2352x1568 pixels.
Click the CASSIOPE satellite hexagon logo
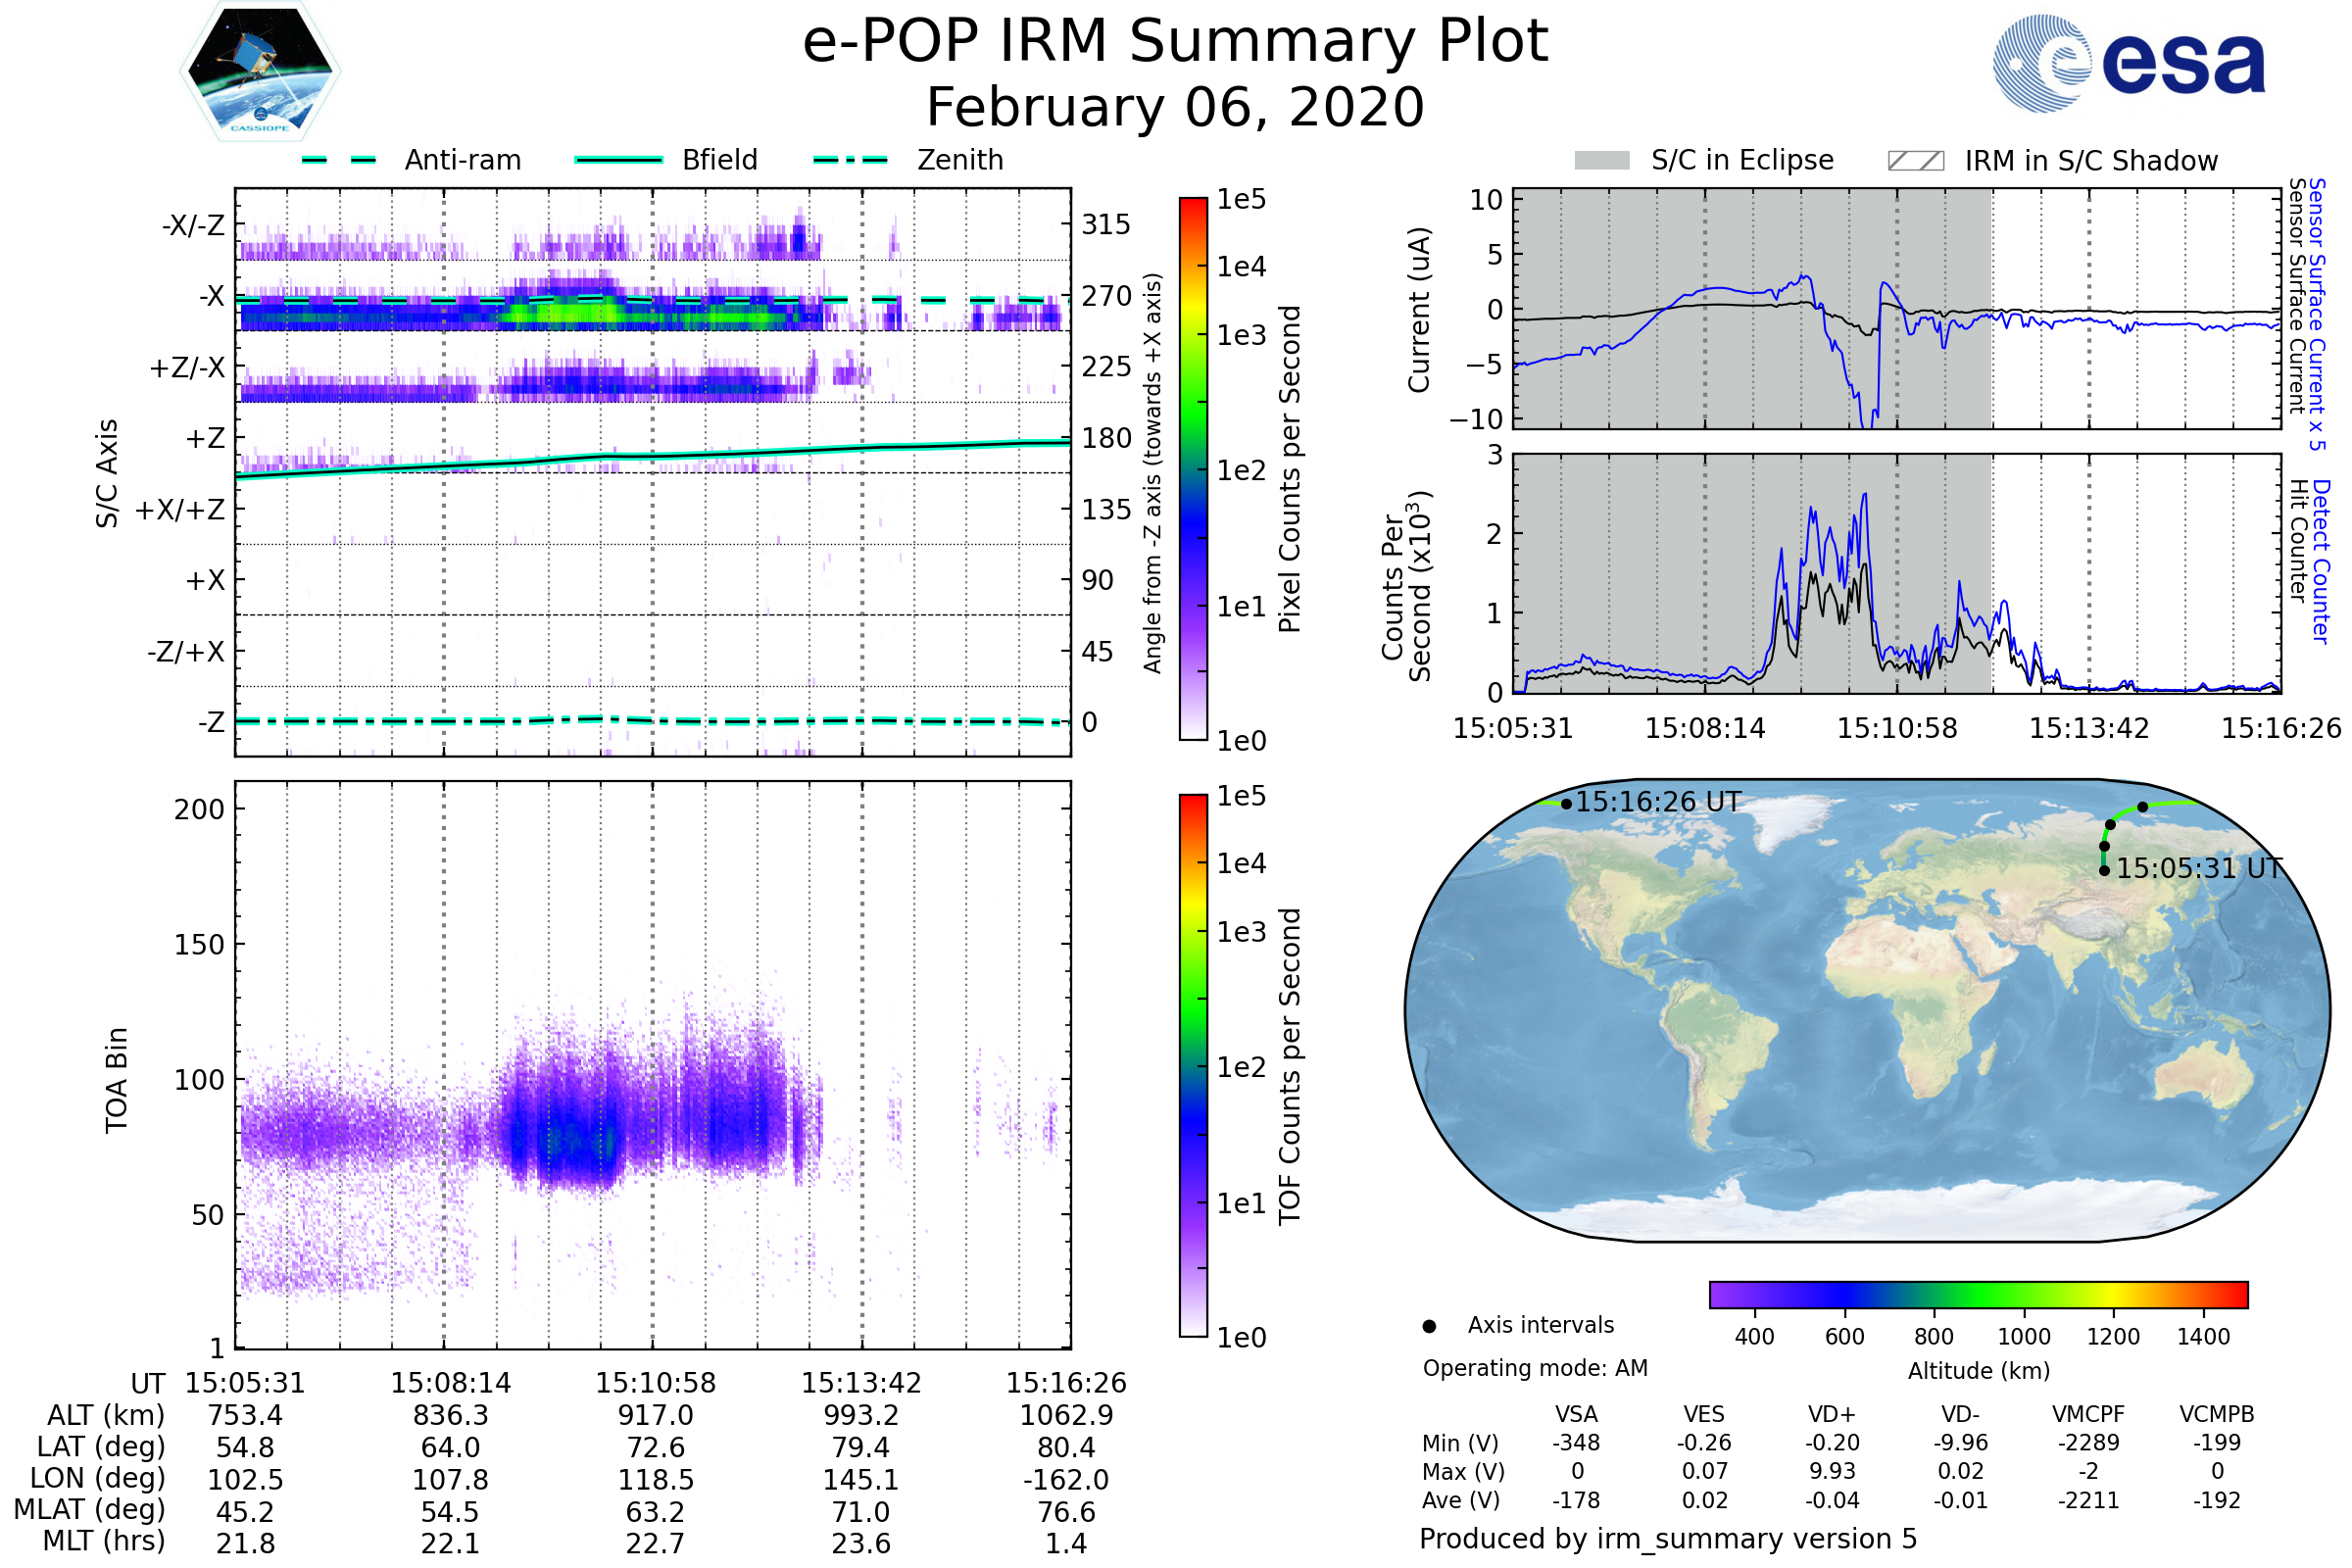(x=260, y=72)
